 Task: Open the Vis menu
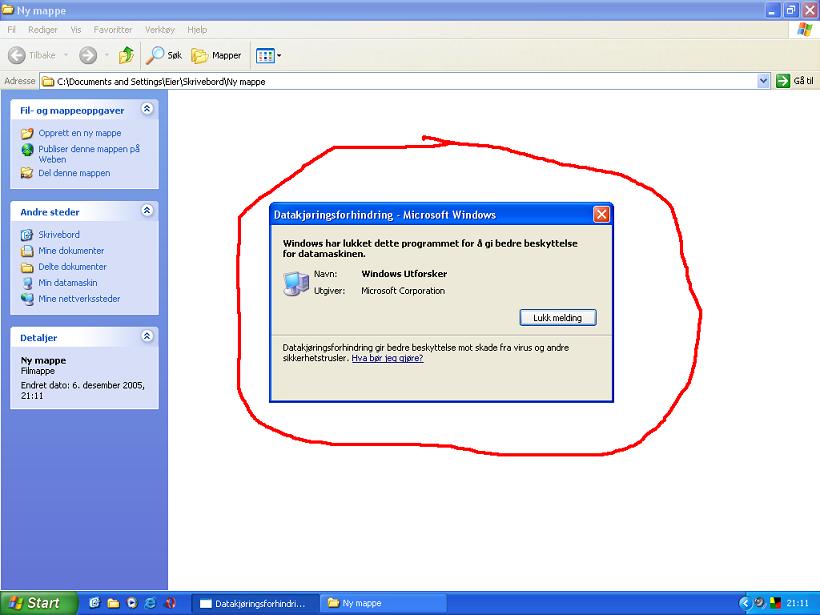[76, 30]
